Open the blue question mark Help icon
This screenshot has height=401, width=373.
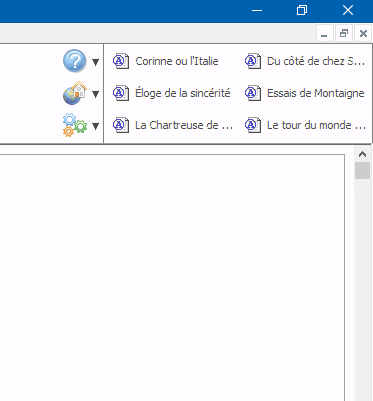[x=75, y=61]
